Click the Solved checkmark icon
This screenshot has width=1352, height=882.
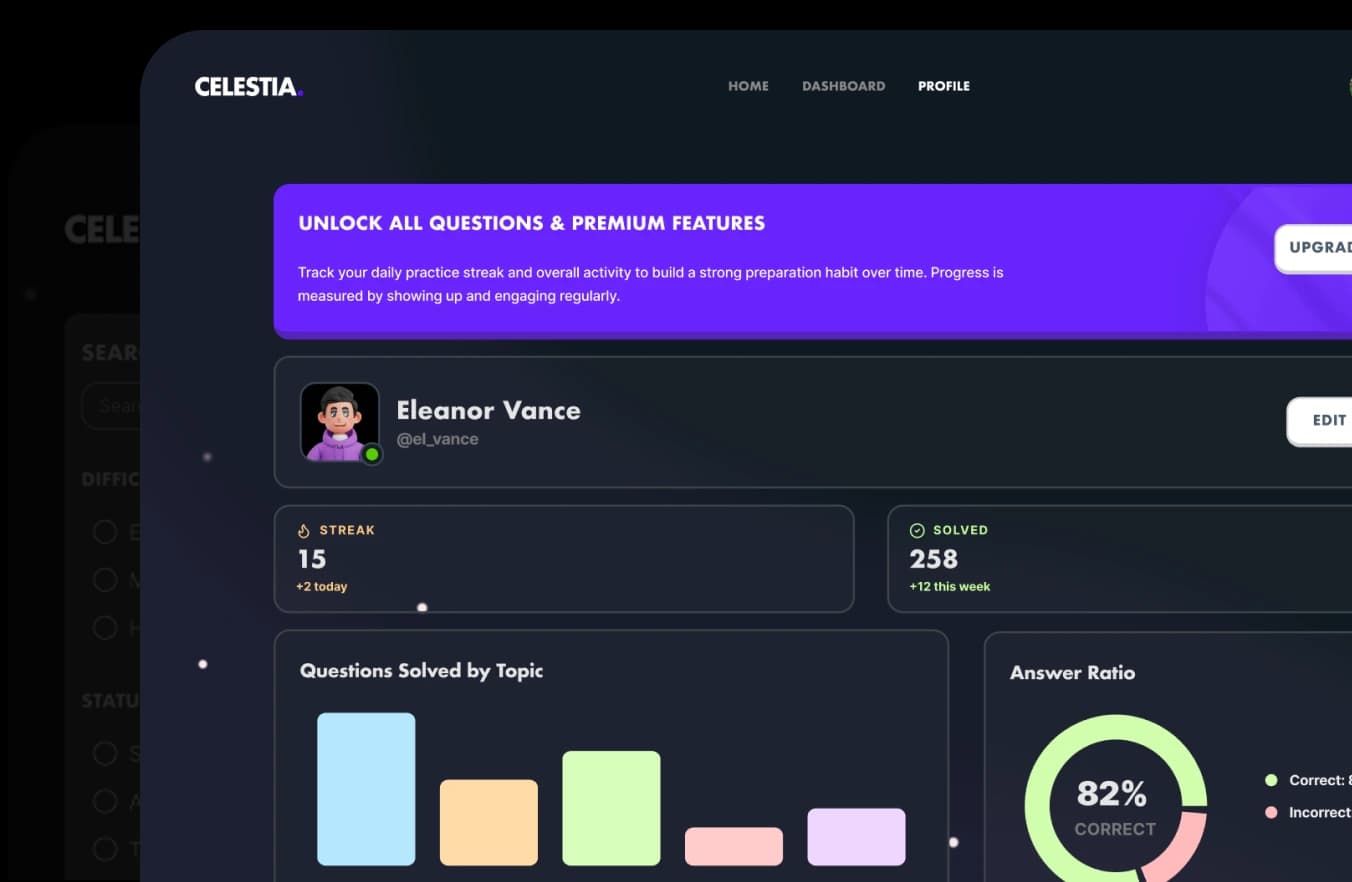(x=917, y=531)
